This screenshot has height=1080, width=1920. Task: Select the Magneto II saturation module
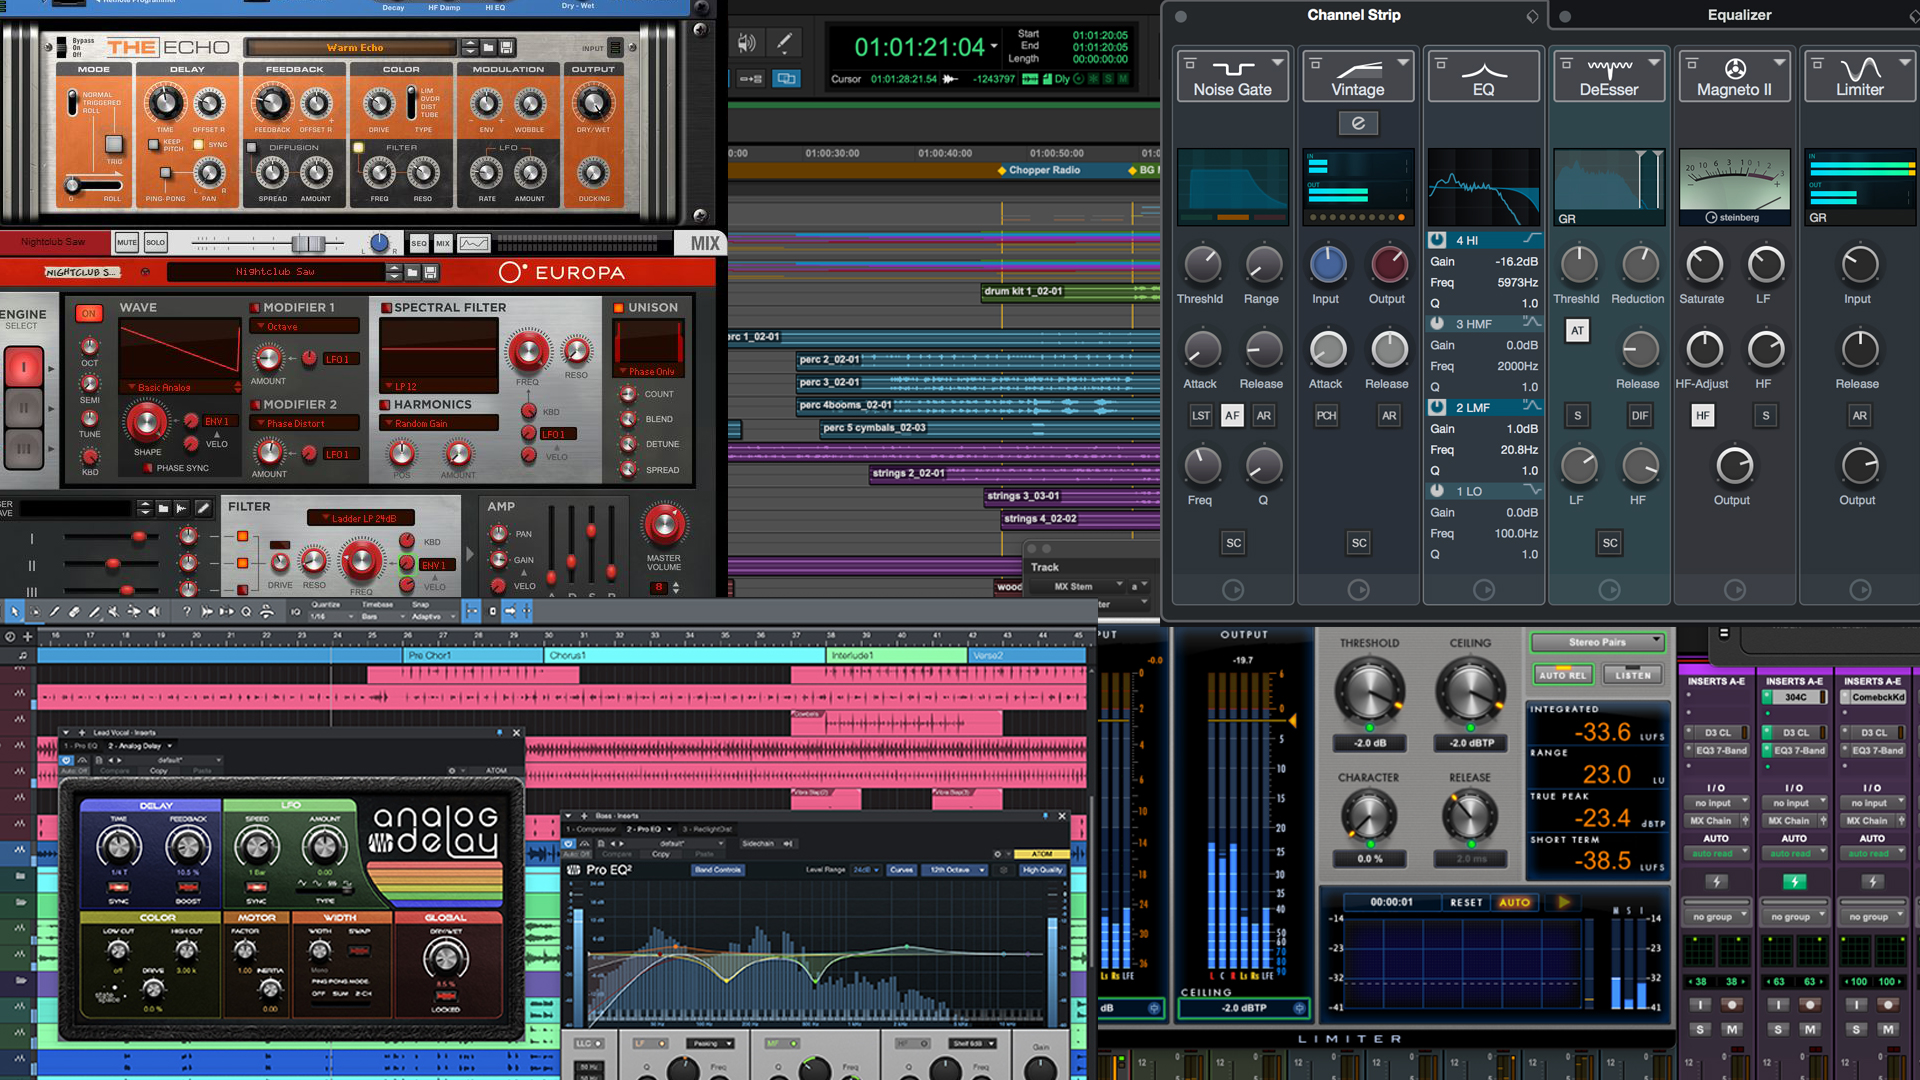pos(1734,76)
